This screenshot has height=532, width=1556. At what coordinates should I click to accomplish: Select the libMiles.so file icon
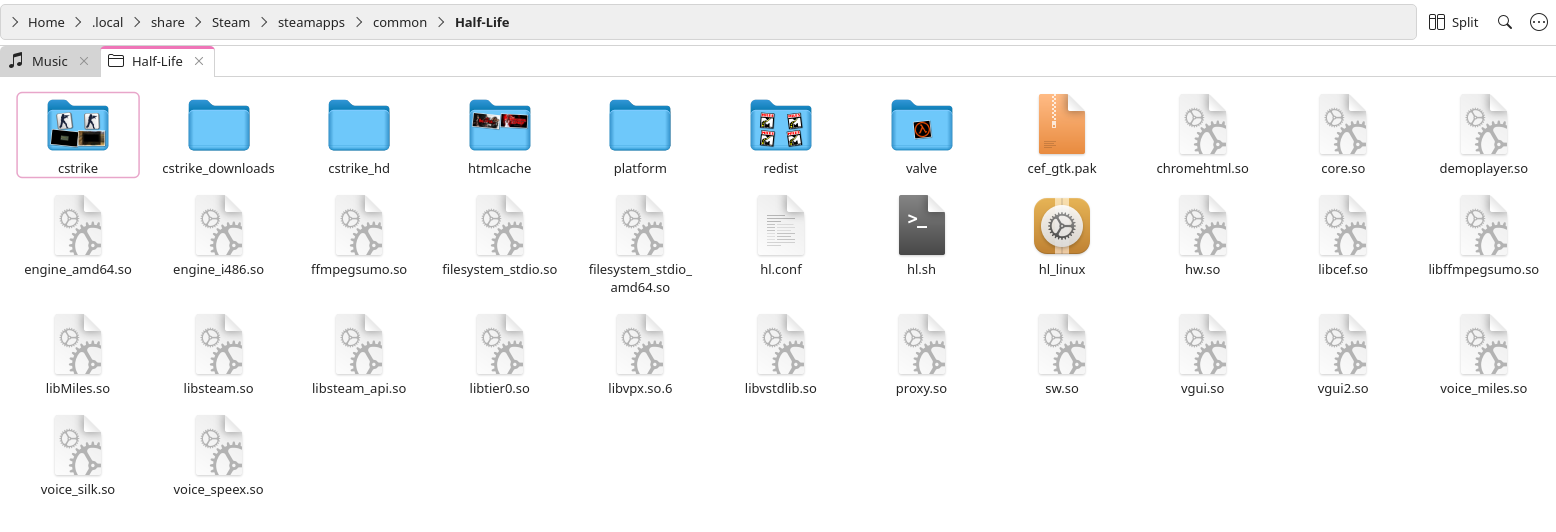pos(78,344)
